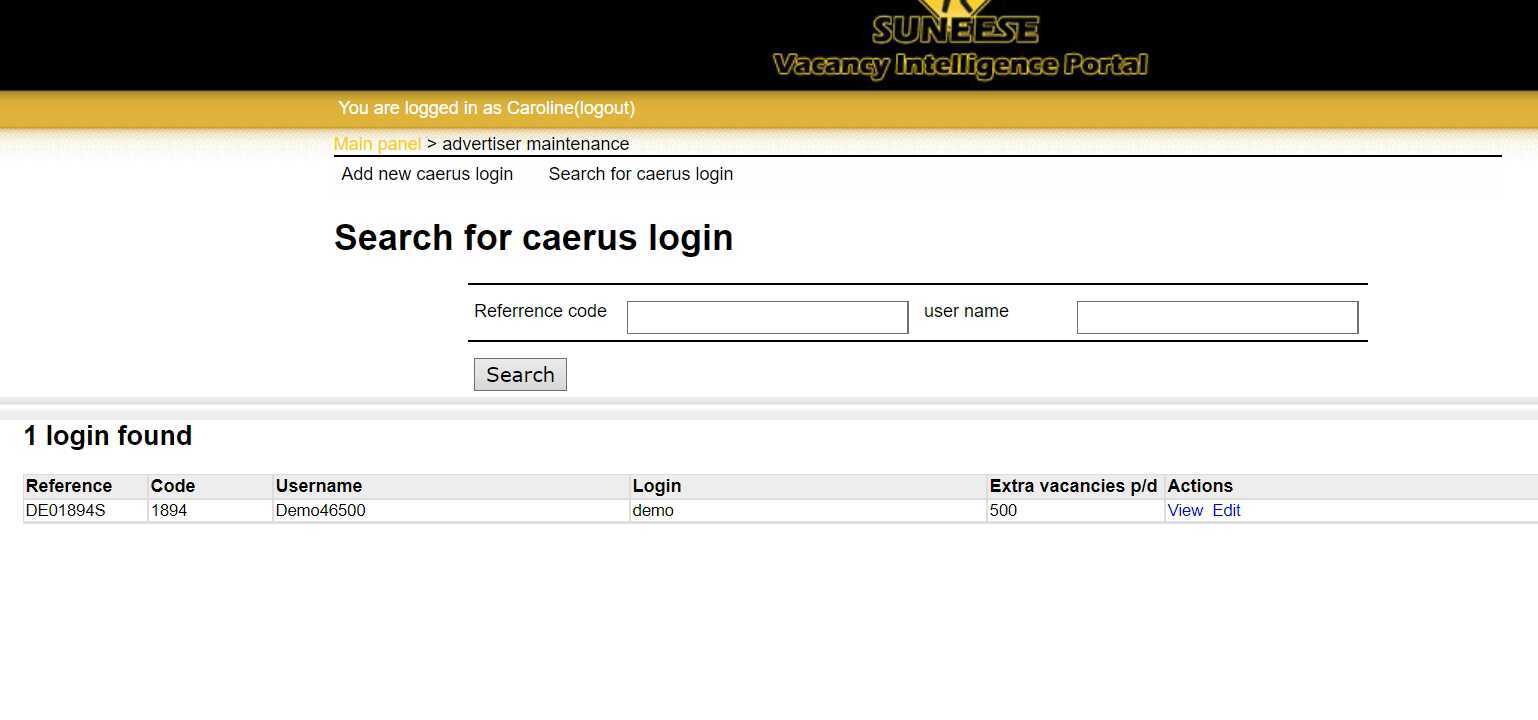Viewport: 1538px width, 720px height.
Task: Click the View link for DE01894S
Action: pyautogui.click(x=1185, y=510)
